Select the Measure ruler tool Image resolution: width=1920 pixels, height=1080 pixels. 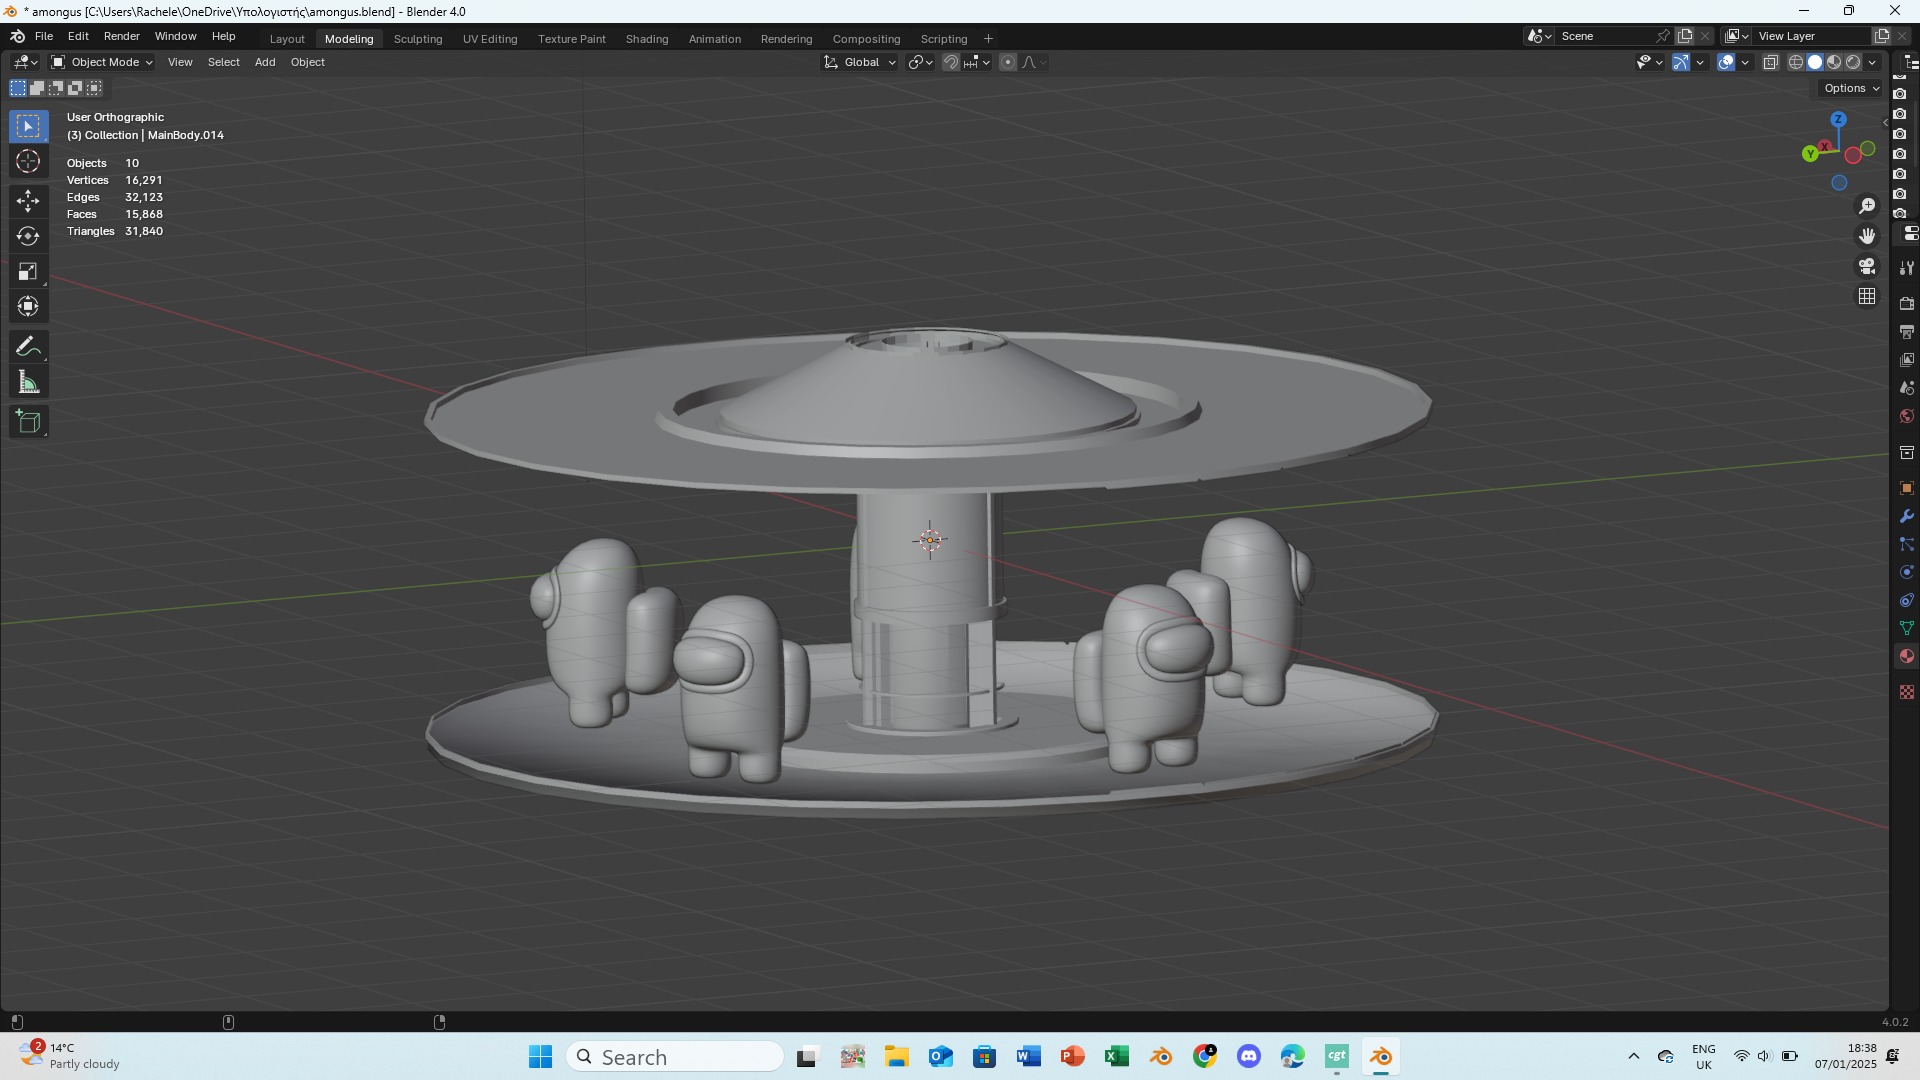click(x=28, y=382)
